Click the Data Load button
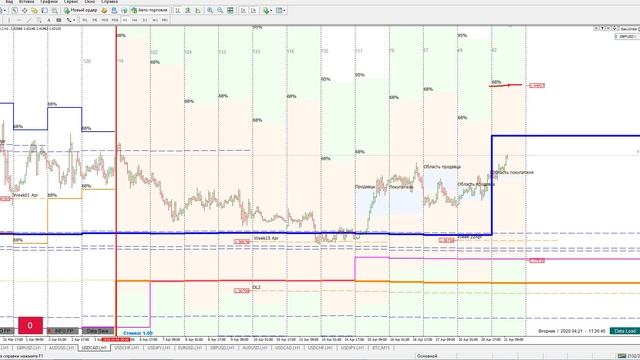Viewport: 640px width, 360px height. tap(624, 331)
